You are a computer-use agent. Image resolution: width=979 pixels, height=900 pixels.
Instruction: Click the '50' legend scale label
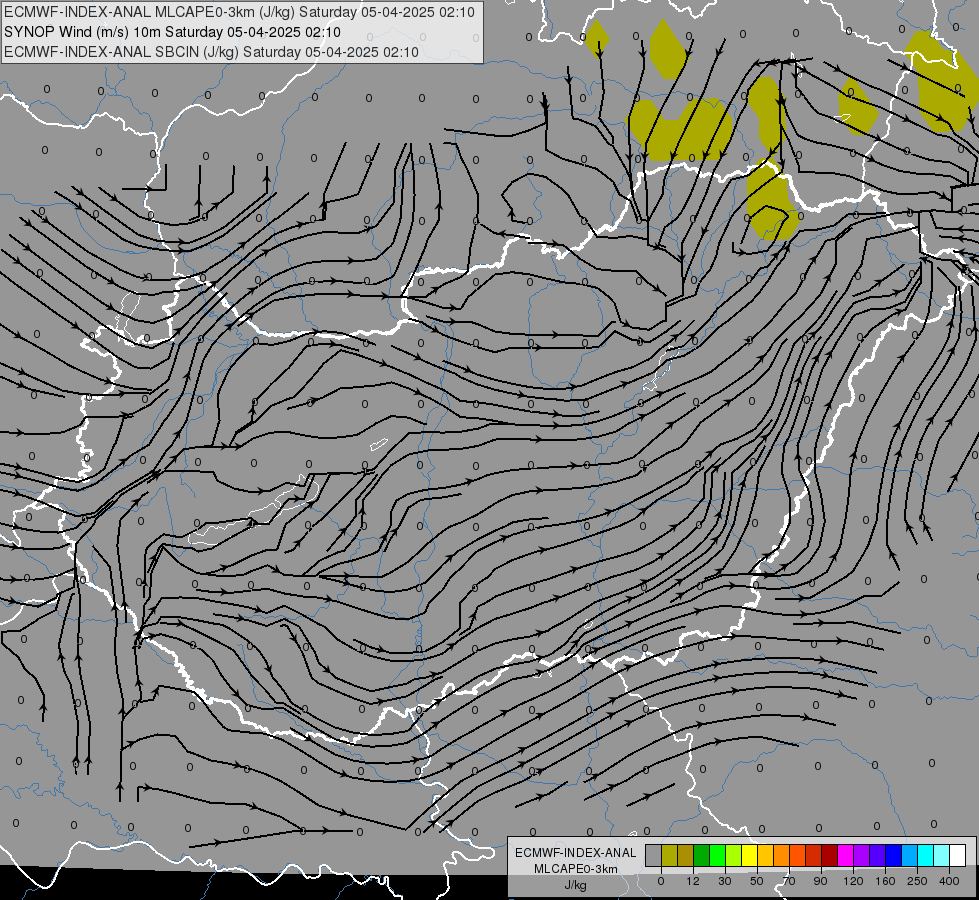757,881
